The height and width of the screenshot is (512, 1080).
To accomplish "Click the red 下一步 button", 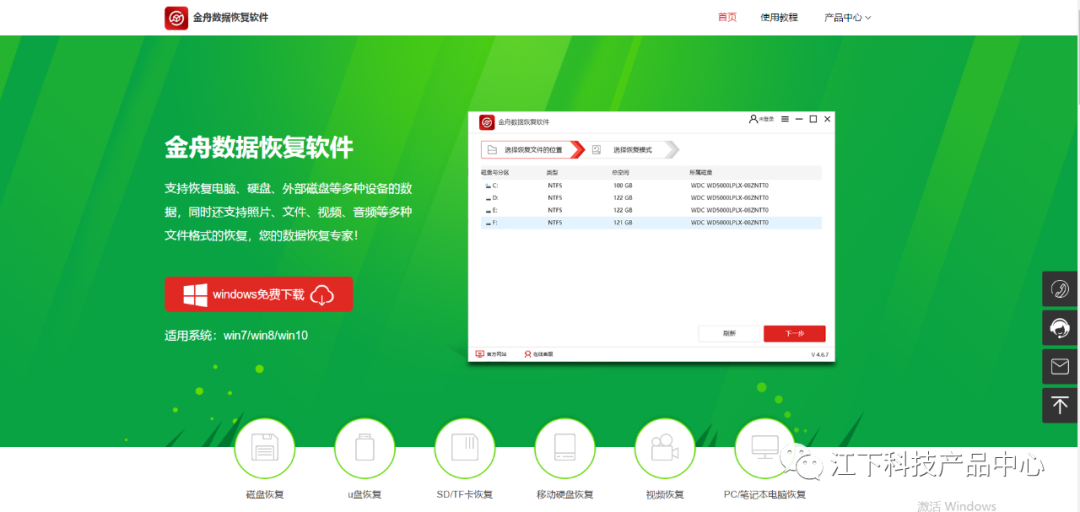I will point(794,334).
